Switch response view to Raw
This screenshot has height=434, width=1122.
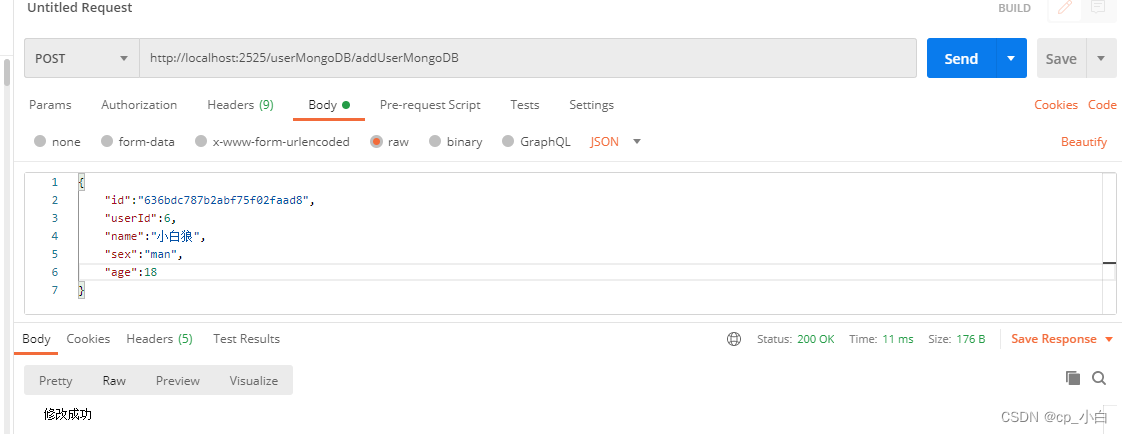(114, 380)
